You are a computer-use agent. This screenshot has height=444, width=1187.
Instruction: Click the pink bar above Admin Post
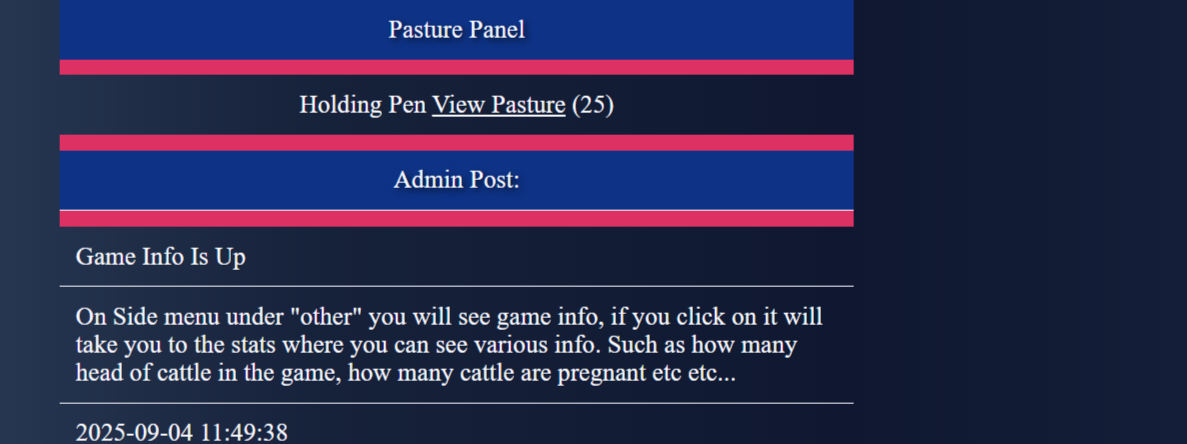coord(456,143)
